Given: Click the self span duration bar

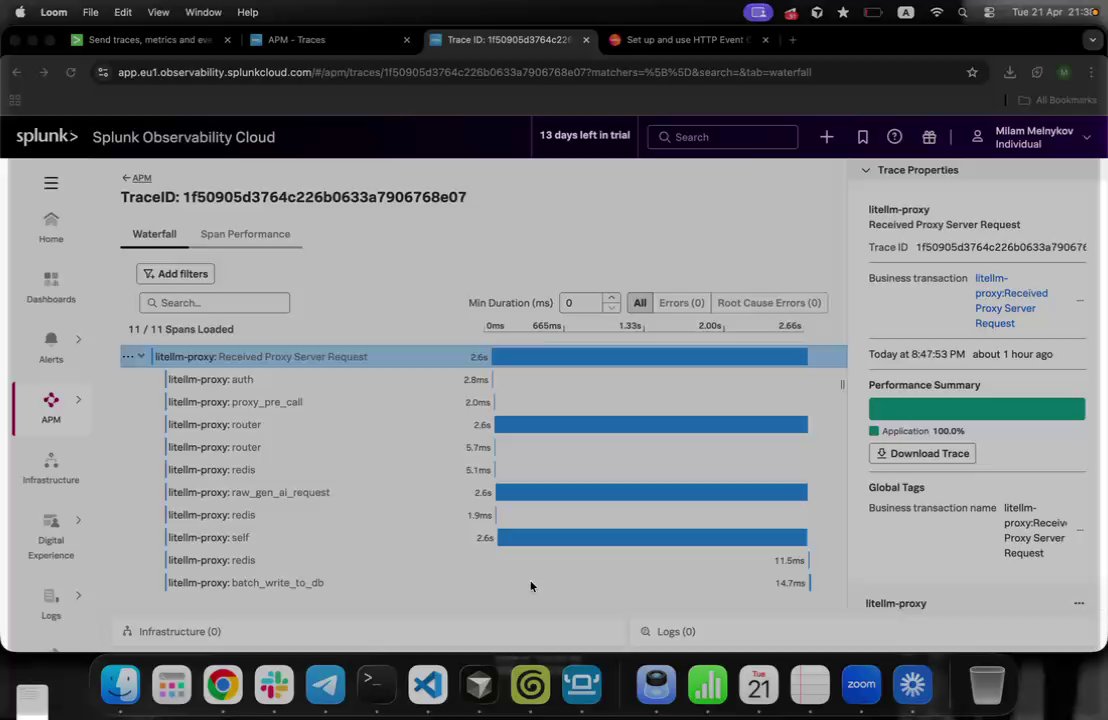Looking at the screenshot, I should [652, 538].
